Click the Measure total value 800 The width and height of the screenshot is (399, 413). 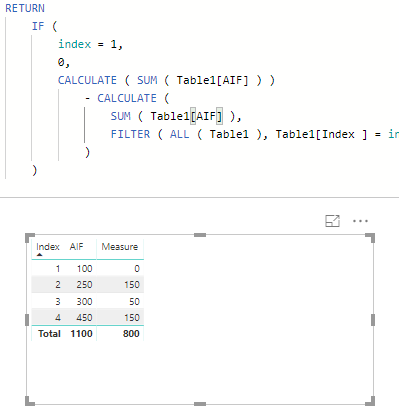(131, 334)
